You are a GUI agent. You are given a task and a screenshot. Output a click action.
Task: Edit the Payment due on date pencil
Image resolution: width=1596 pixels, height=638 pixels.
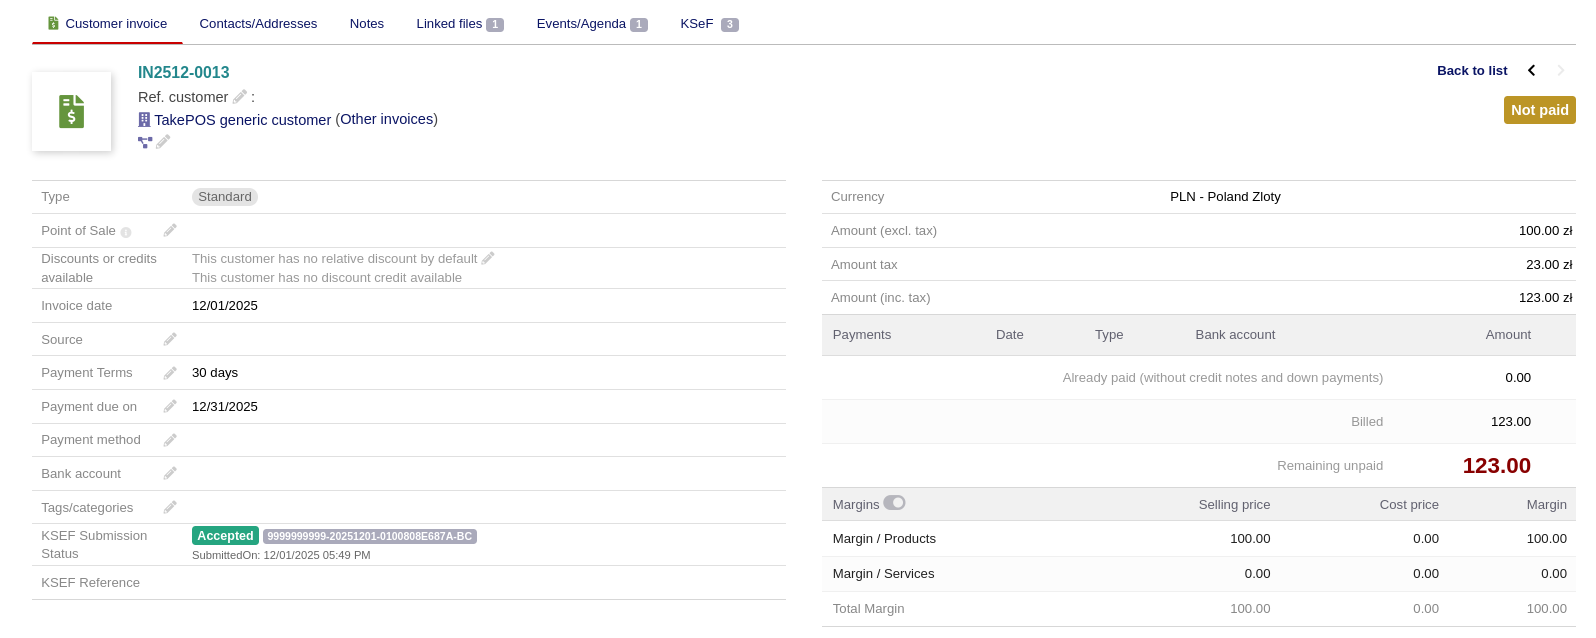coord(170,406)
